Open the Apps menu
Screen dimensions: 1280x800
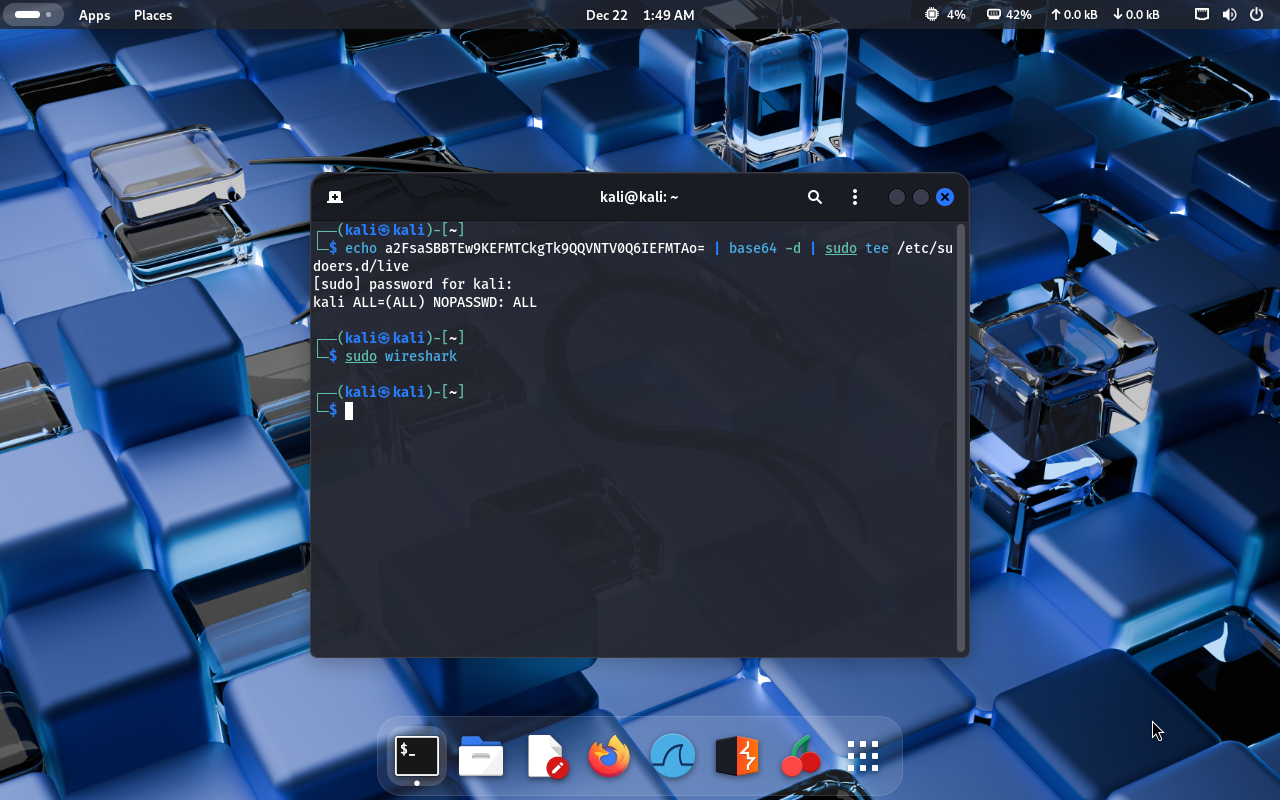coord(95,15)
